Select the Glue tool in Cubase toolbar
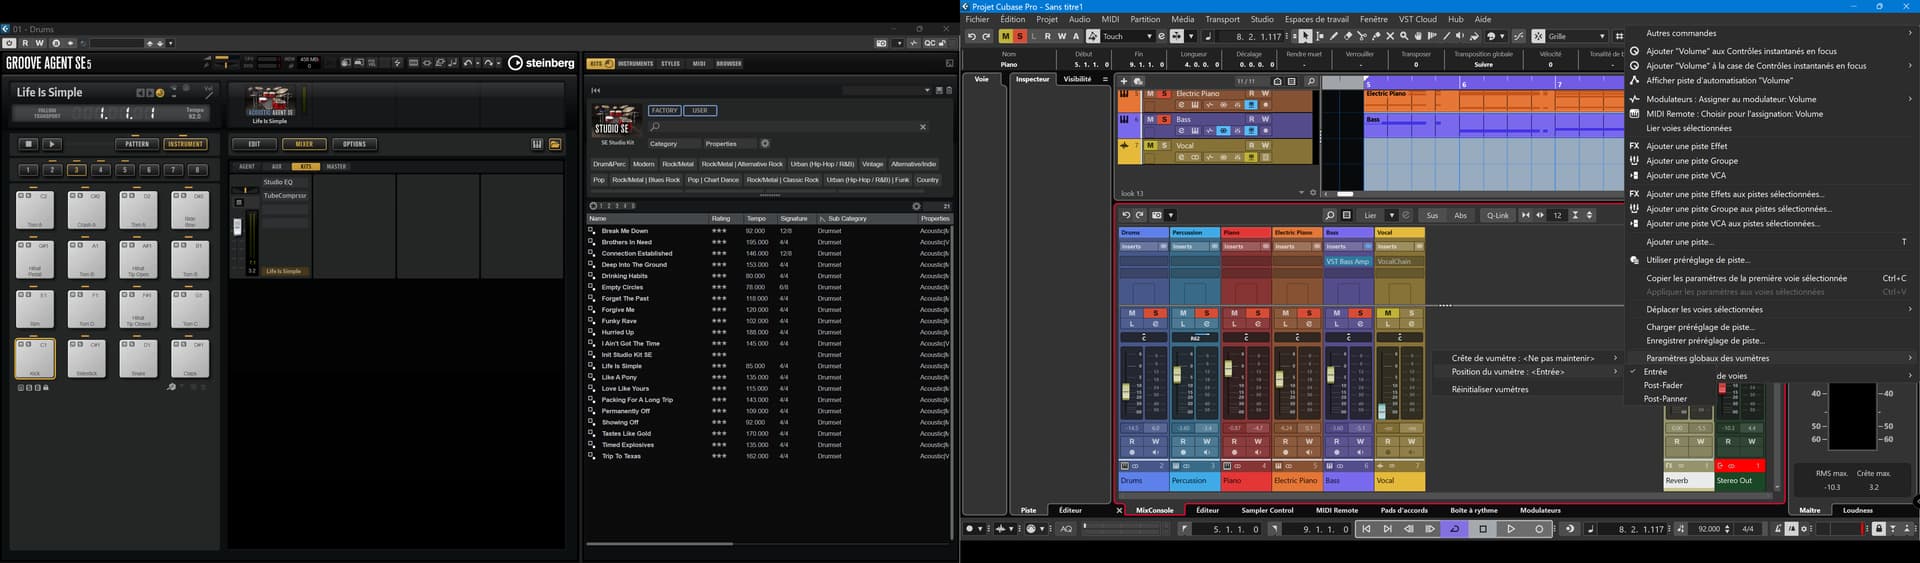 [1376, 36]
